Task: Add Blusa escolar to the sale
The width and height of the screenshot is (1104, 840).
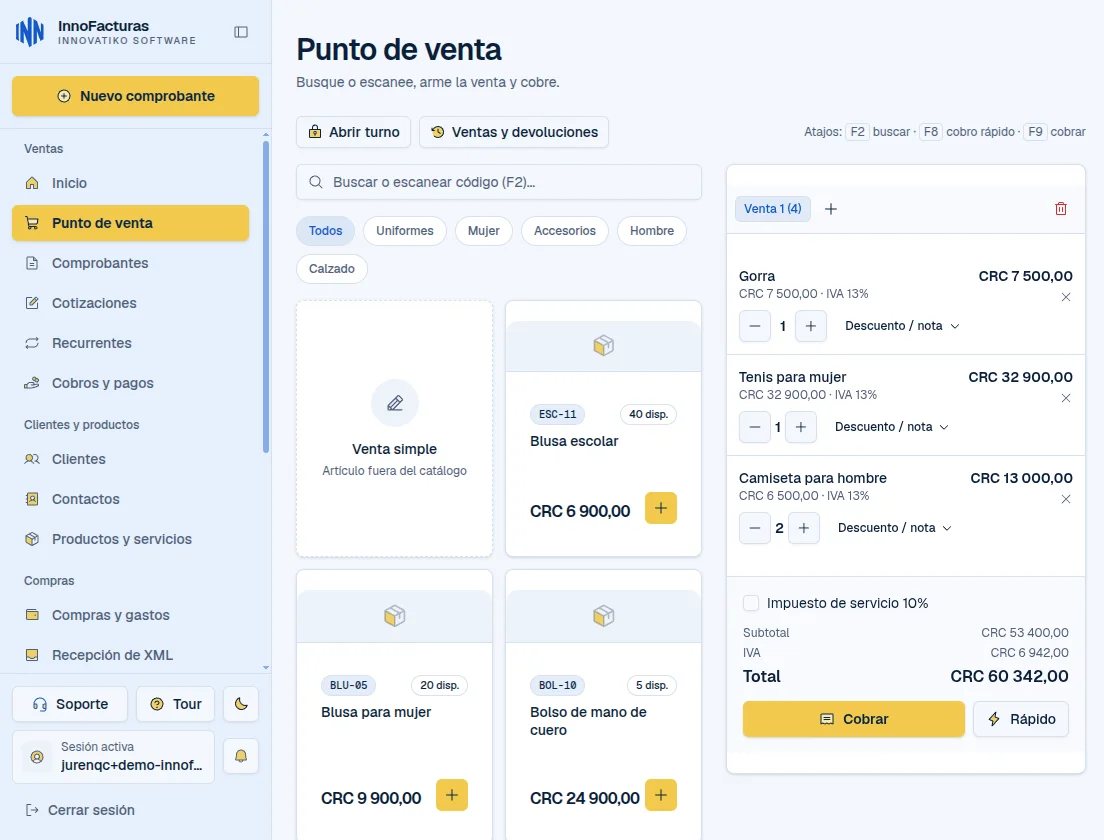Action: point(660,508)
